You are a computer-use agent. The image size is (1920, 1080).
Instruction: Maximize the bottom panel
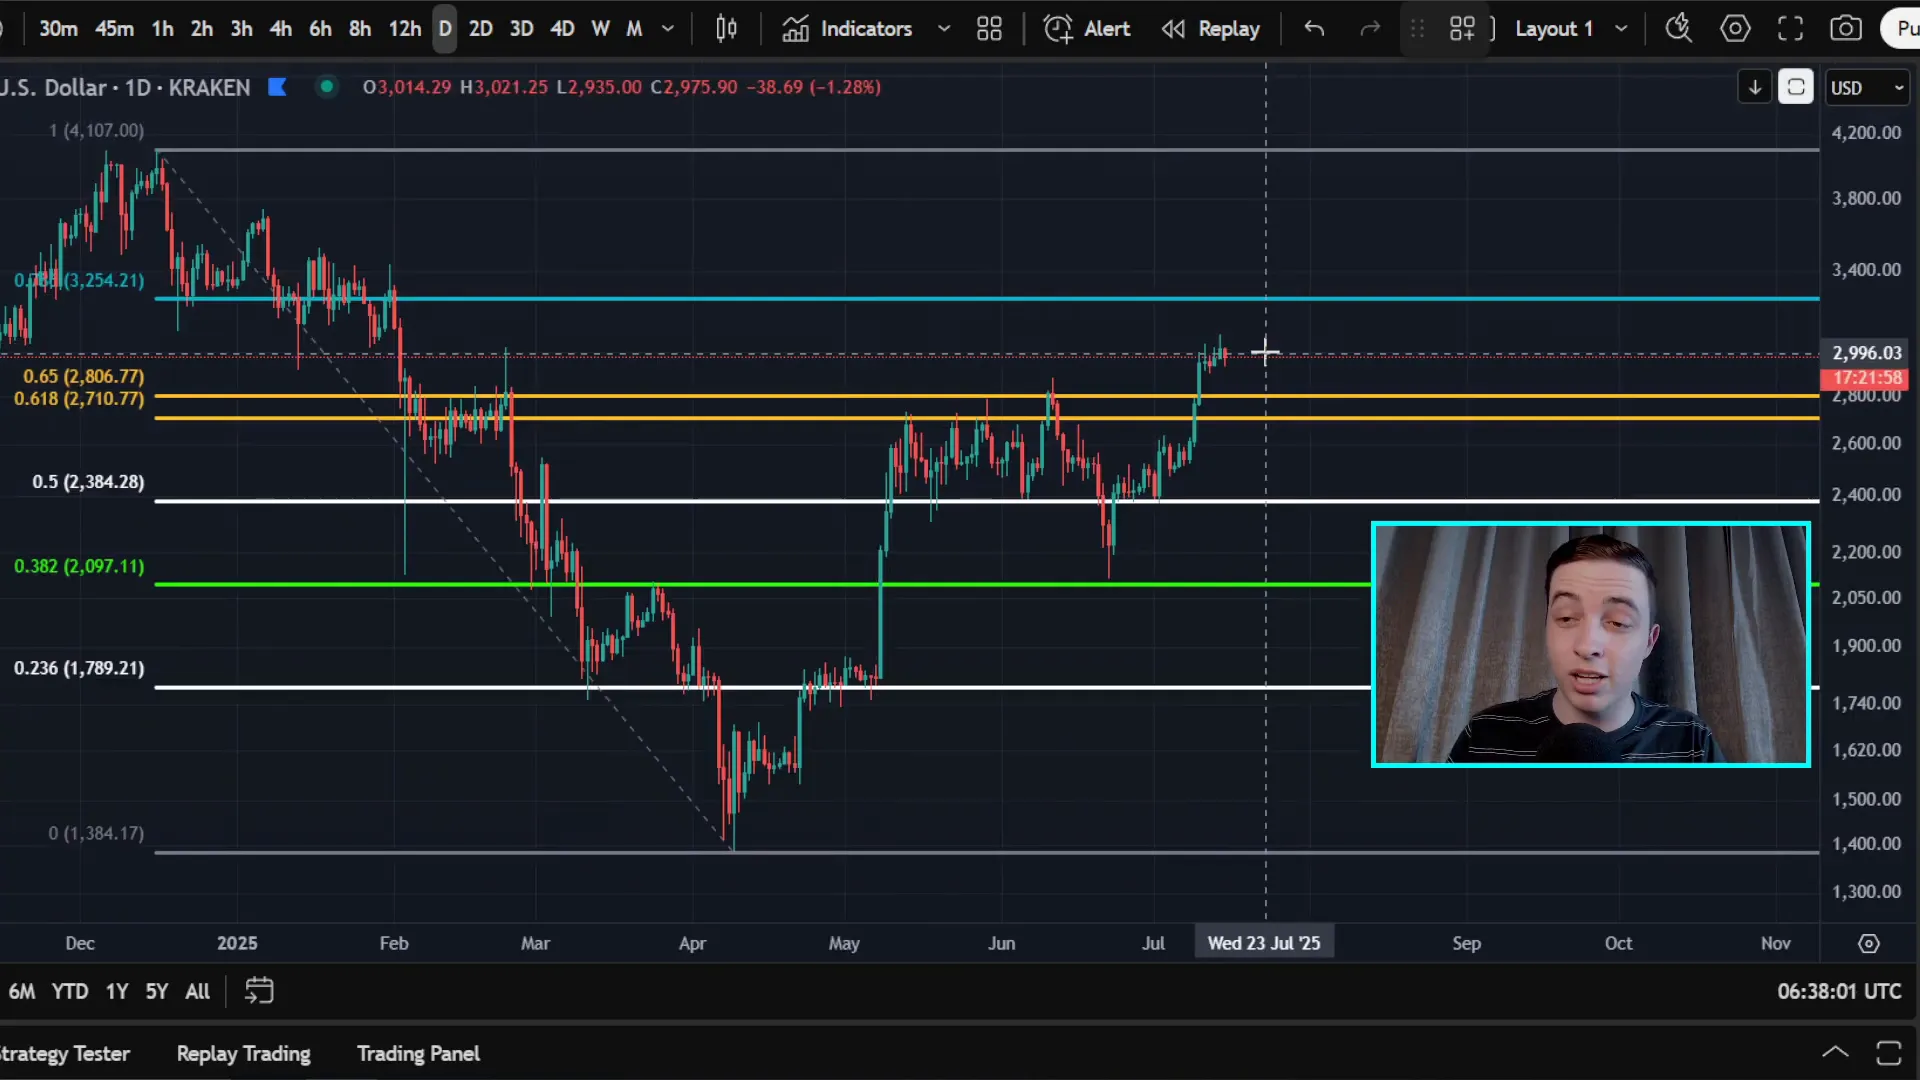tap(1889, 1052)
